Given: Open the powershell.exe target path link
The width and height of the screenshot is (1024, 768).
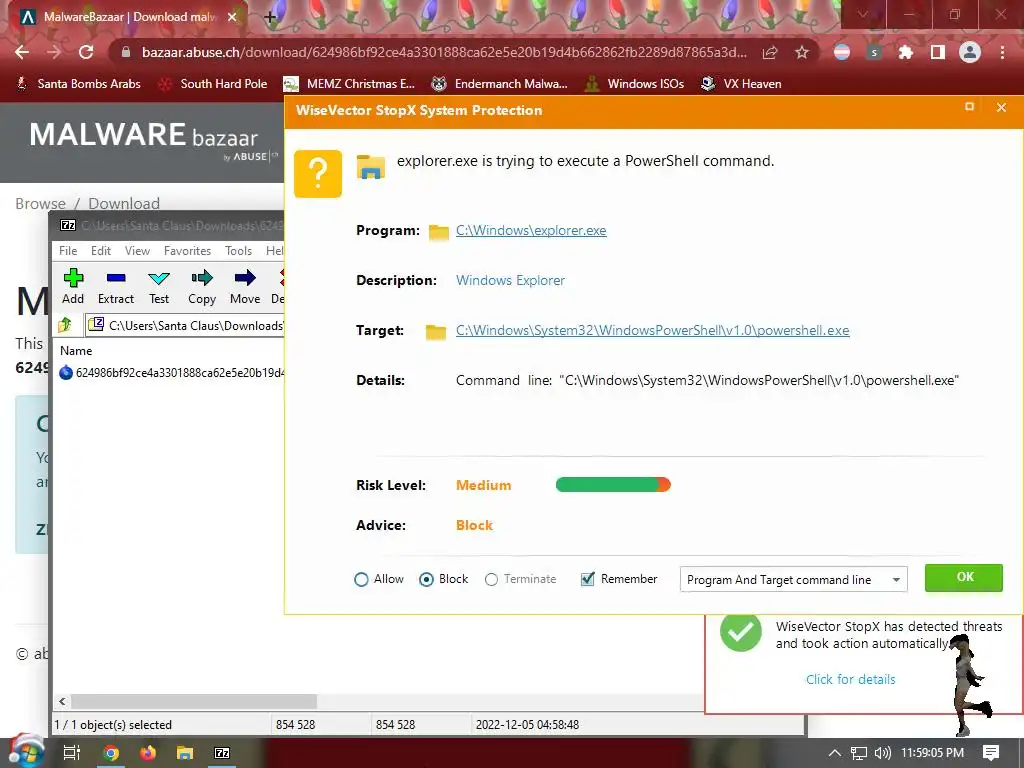Looking at the screenshot, I should [652, 330].
